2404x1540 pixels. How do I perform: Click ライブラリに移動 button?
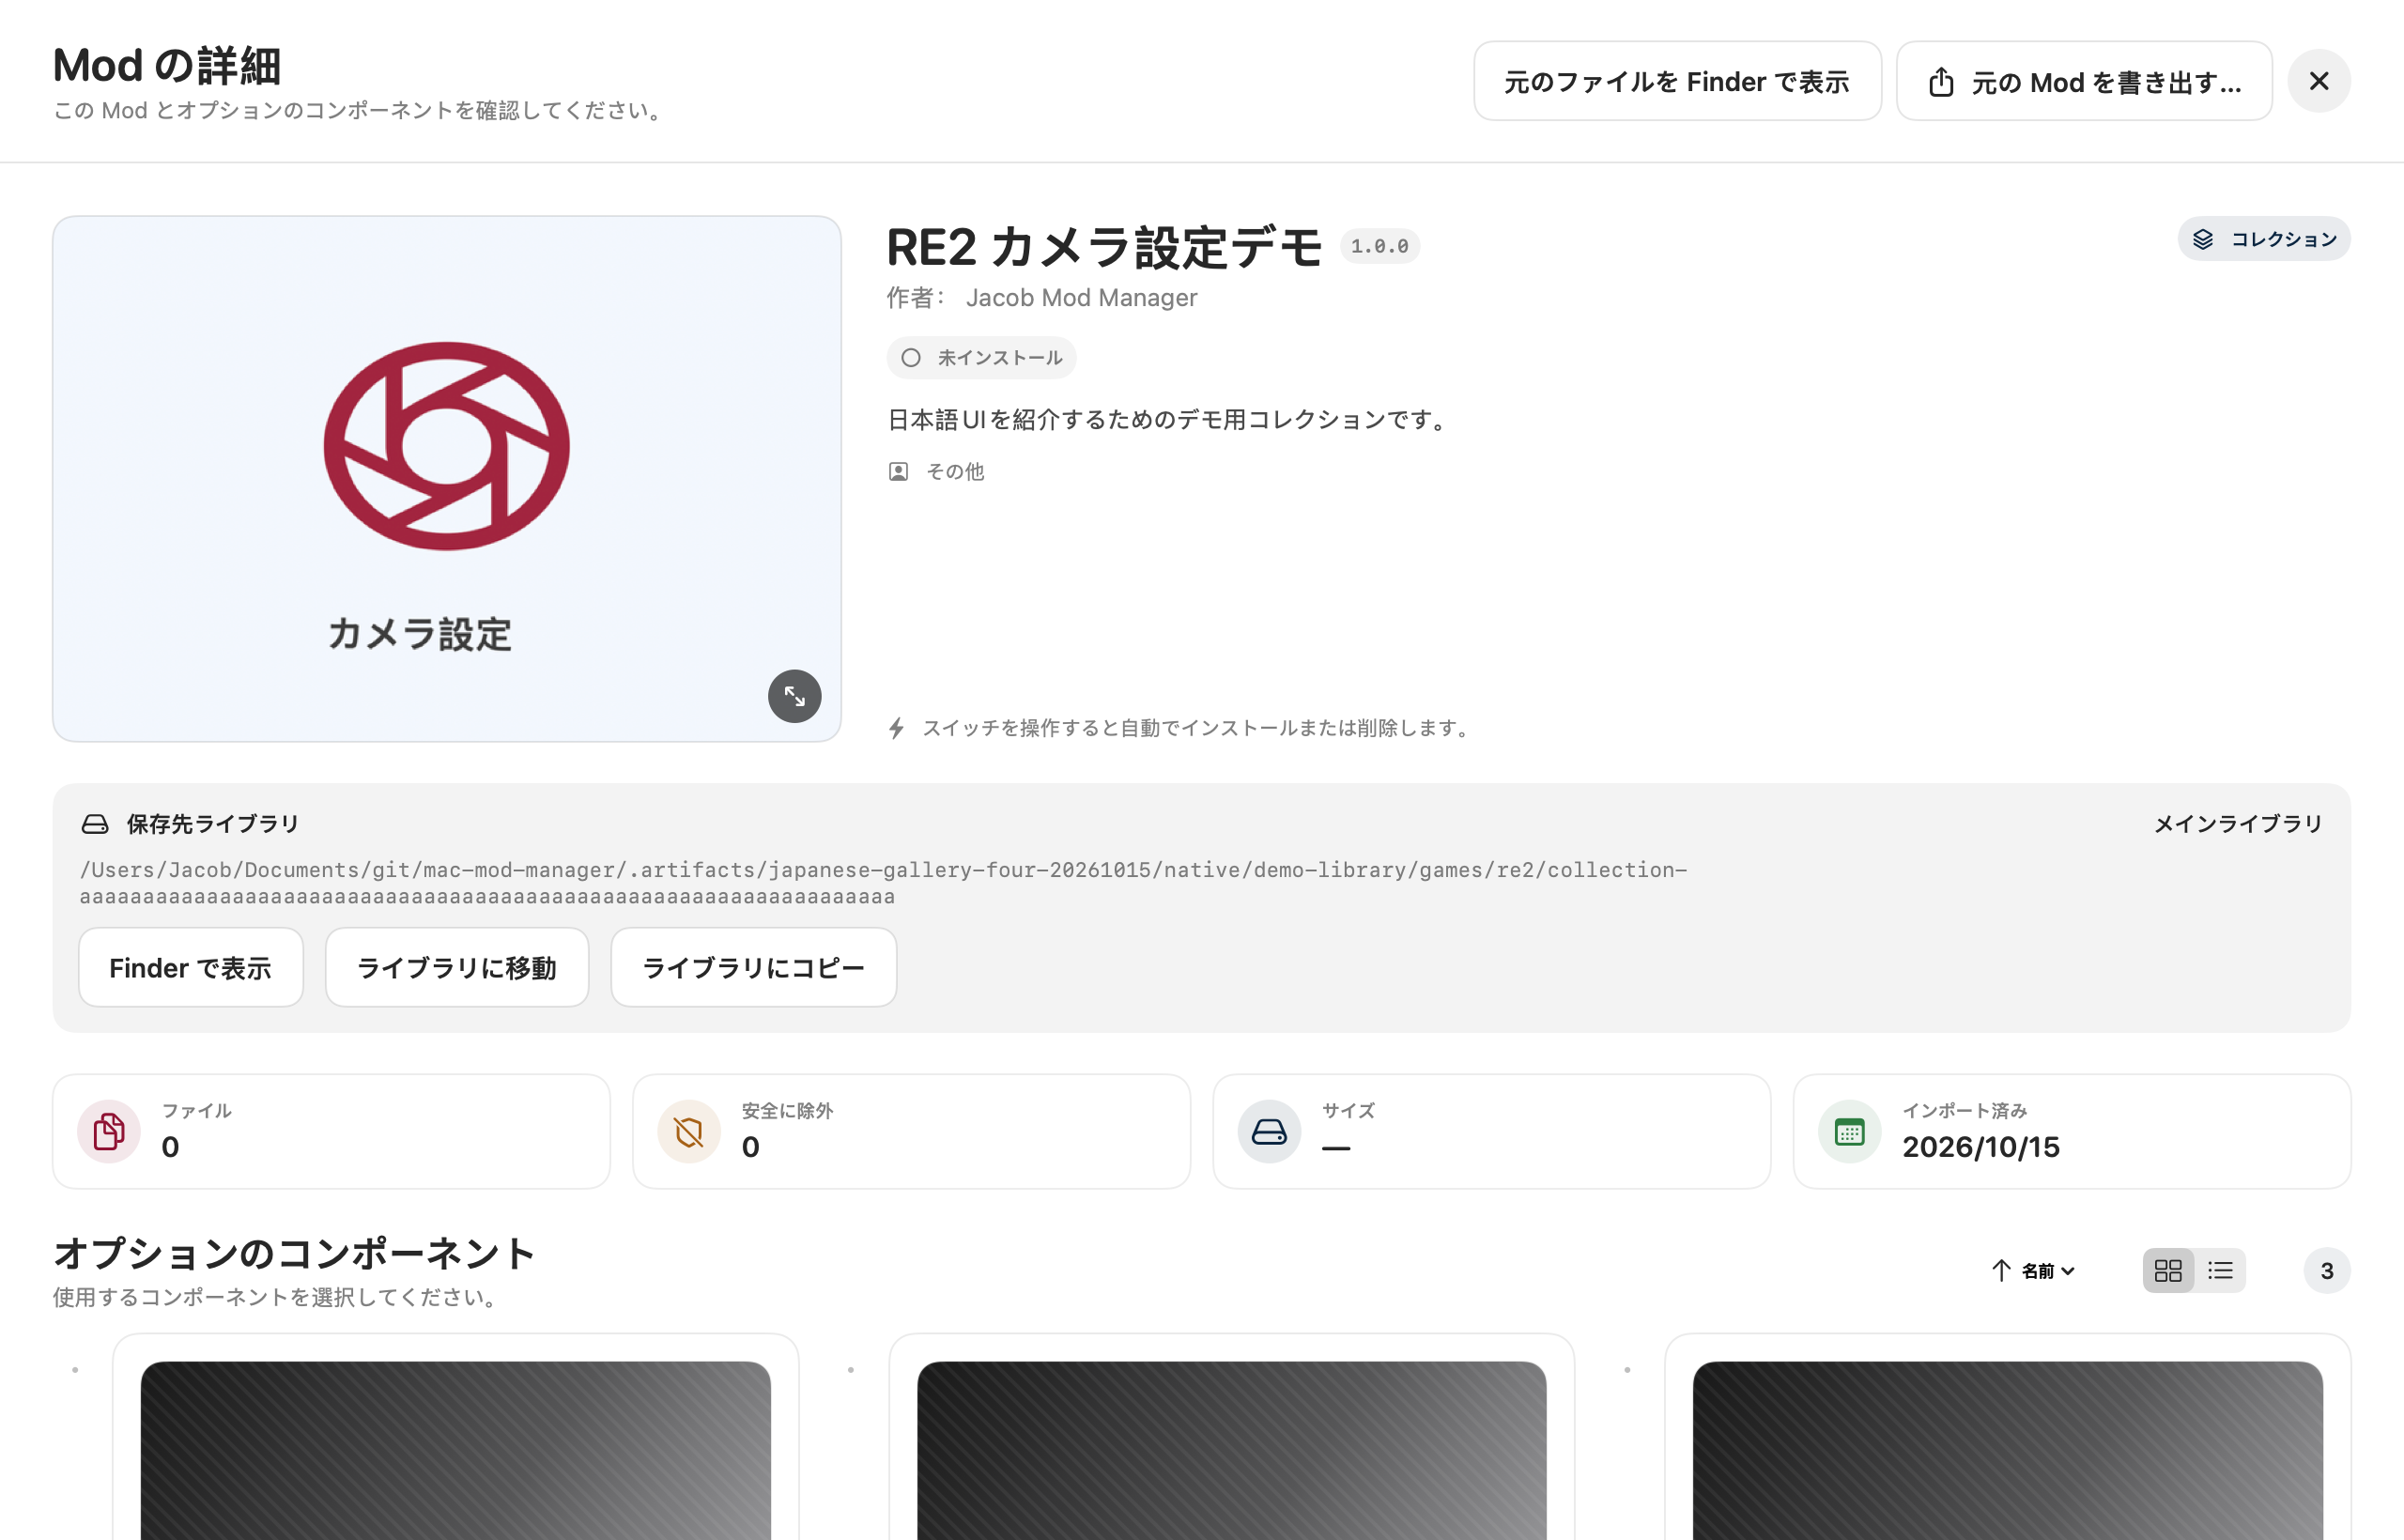(x=457, y=967)
